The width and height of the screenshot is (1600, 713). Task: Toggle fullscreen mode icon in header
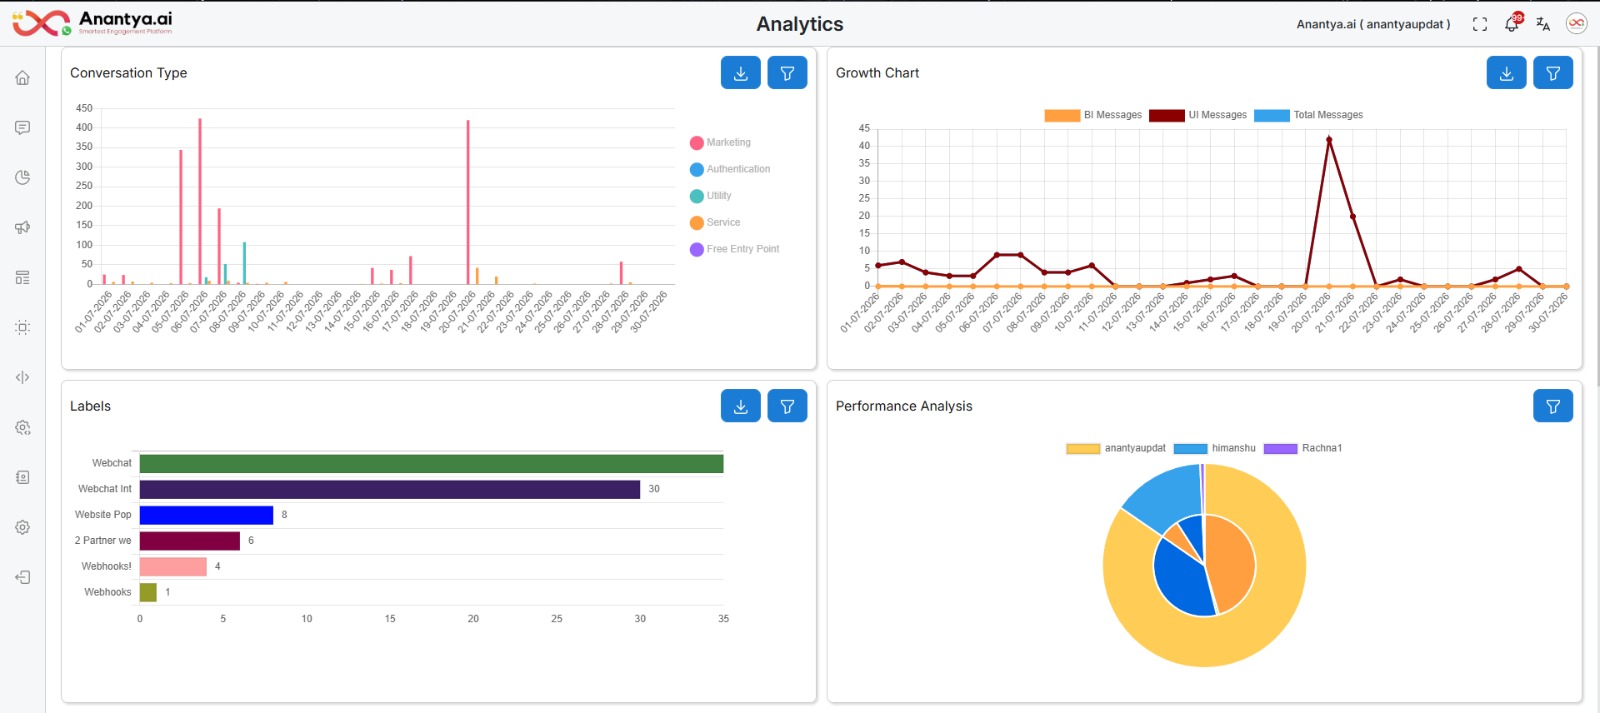1480,24
